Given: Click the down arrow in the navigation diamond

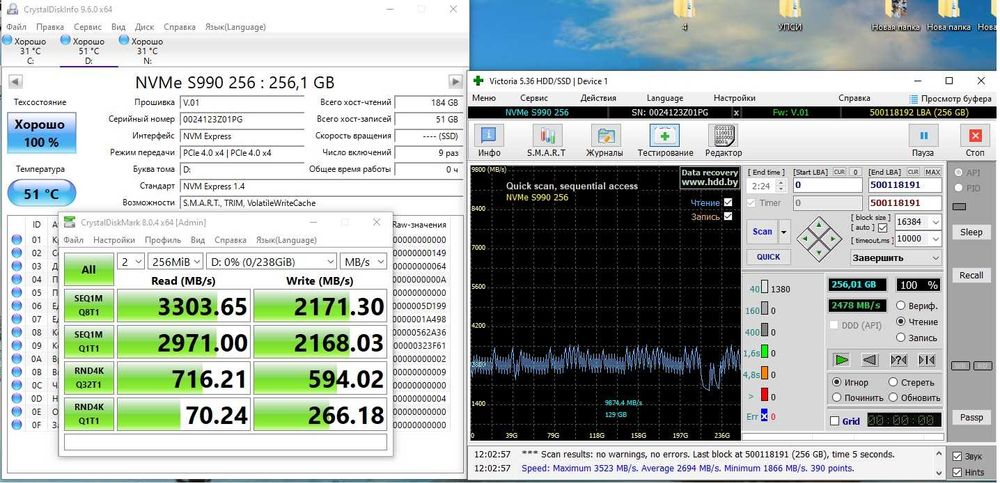Looking at the screenshot, I should coord(820,252).
